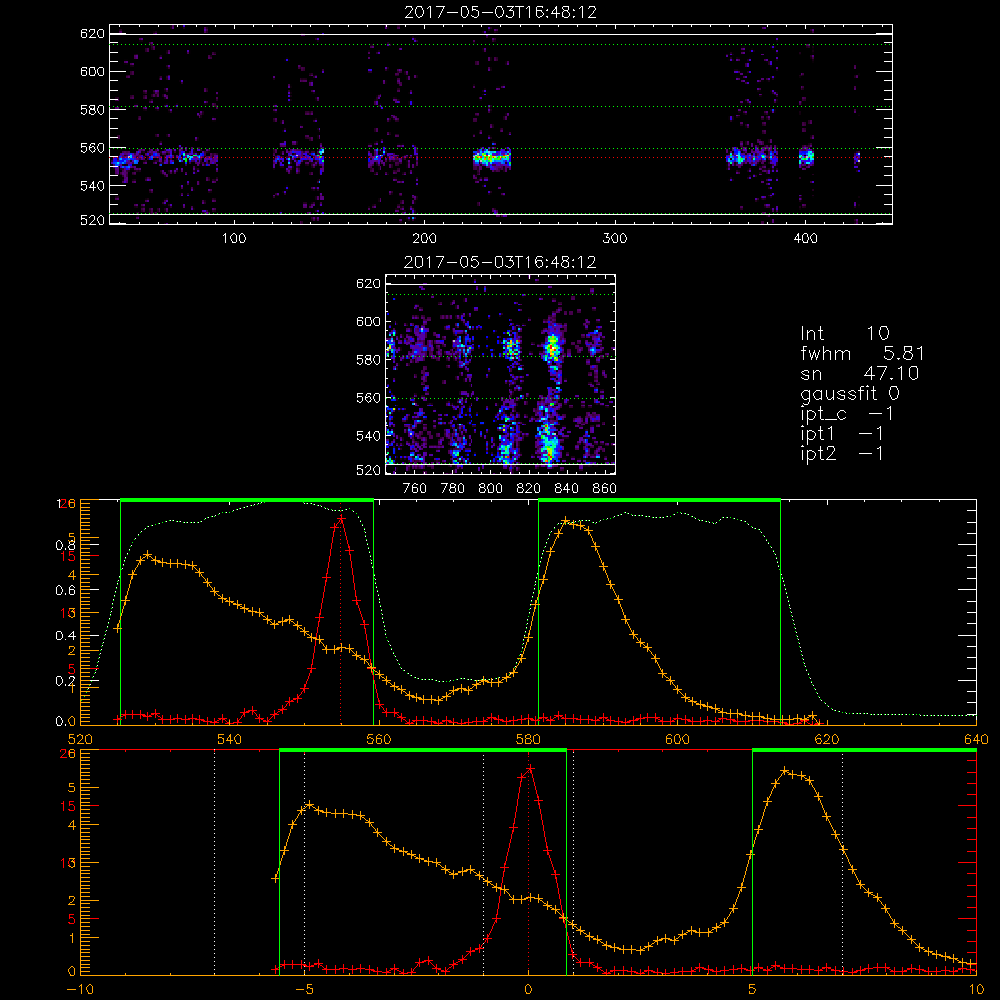This screenshot has width=1000, height=1000.
Task: Click x-axis label 200 in top spectrogram
Action: [424, 238]
